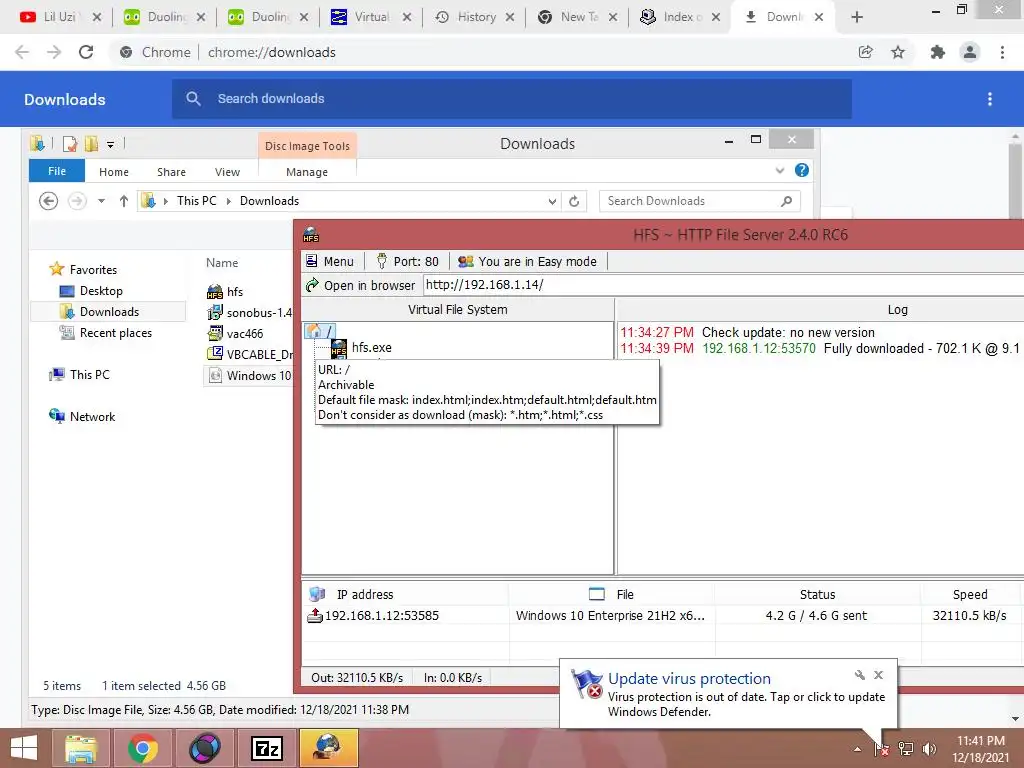The image size is (1024, 768).
Task: Select the sonobus-1.4 file in Downloads
Action: 249,312
